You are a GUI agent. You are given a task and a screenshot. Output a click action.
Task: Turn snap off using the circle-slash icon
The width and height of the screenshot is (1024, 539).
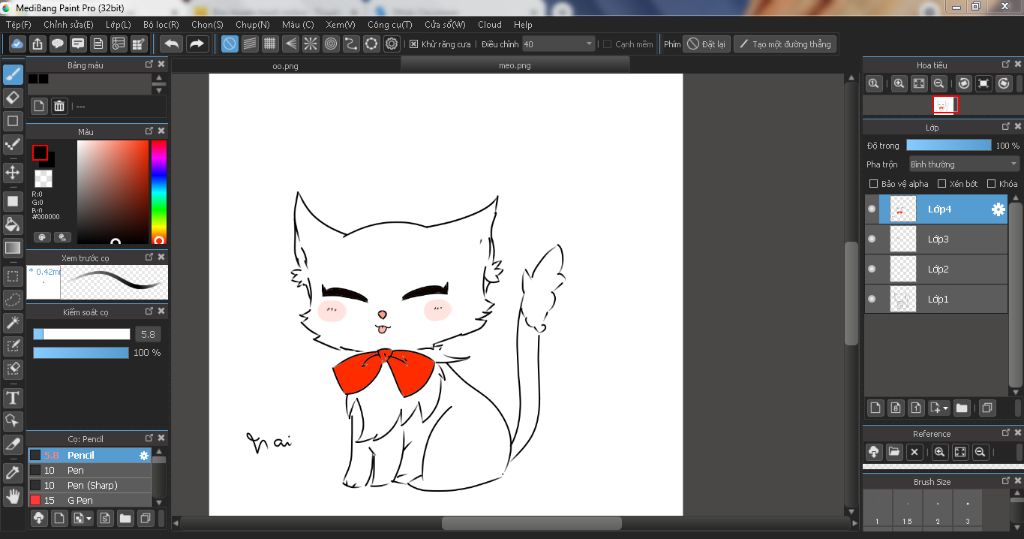(x=229, y=44)
